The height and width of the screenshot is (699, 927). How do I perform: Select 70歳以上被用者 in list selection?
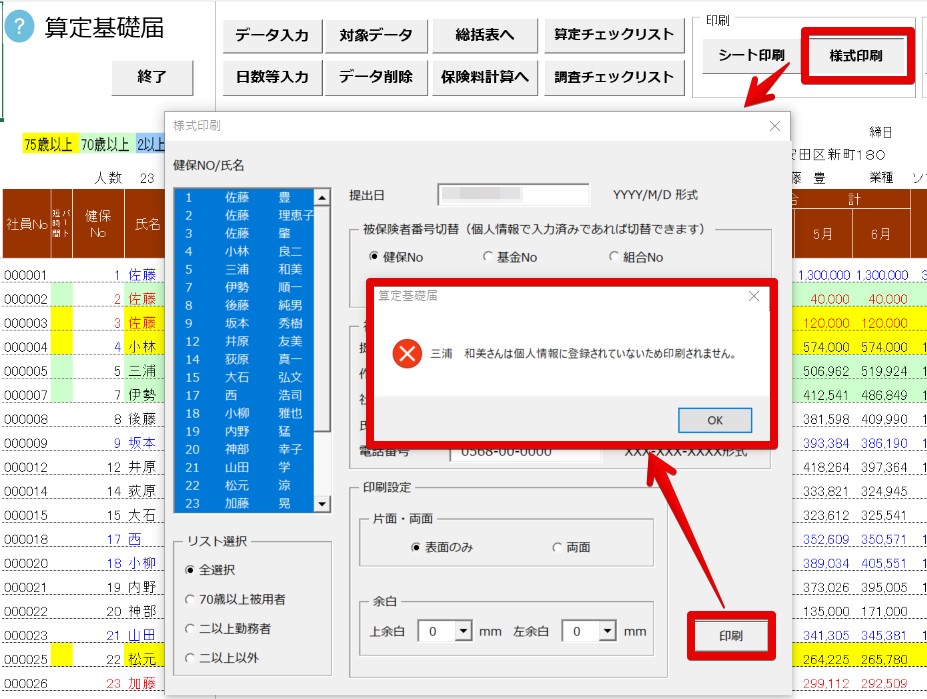(x=190, y=599)
